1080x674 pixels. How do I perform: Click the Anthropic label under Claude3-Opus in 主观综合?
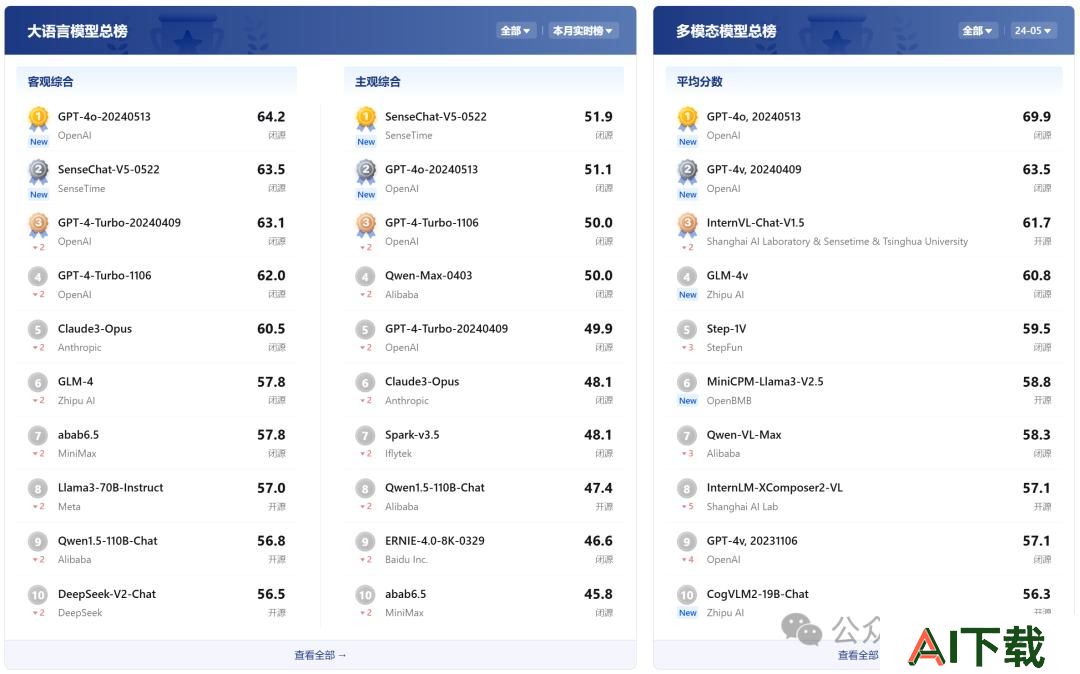pos(406,400)
